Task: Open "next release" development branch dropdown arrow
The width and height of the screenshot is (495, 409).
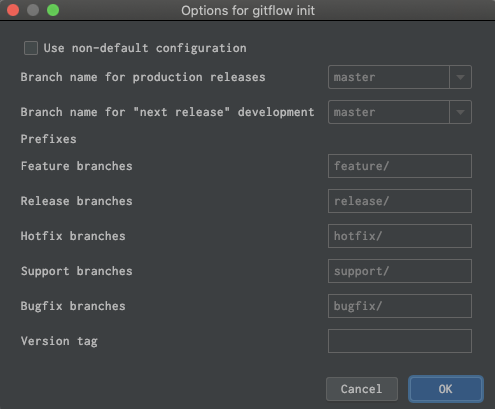Action: click(x=460, y=112)
